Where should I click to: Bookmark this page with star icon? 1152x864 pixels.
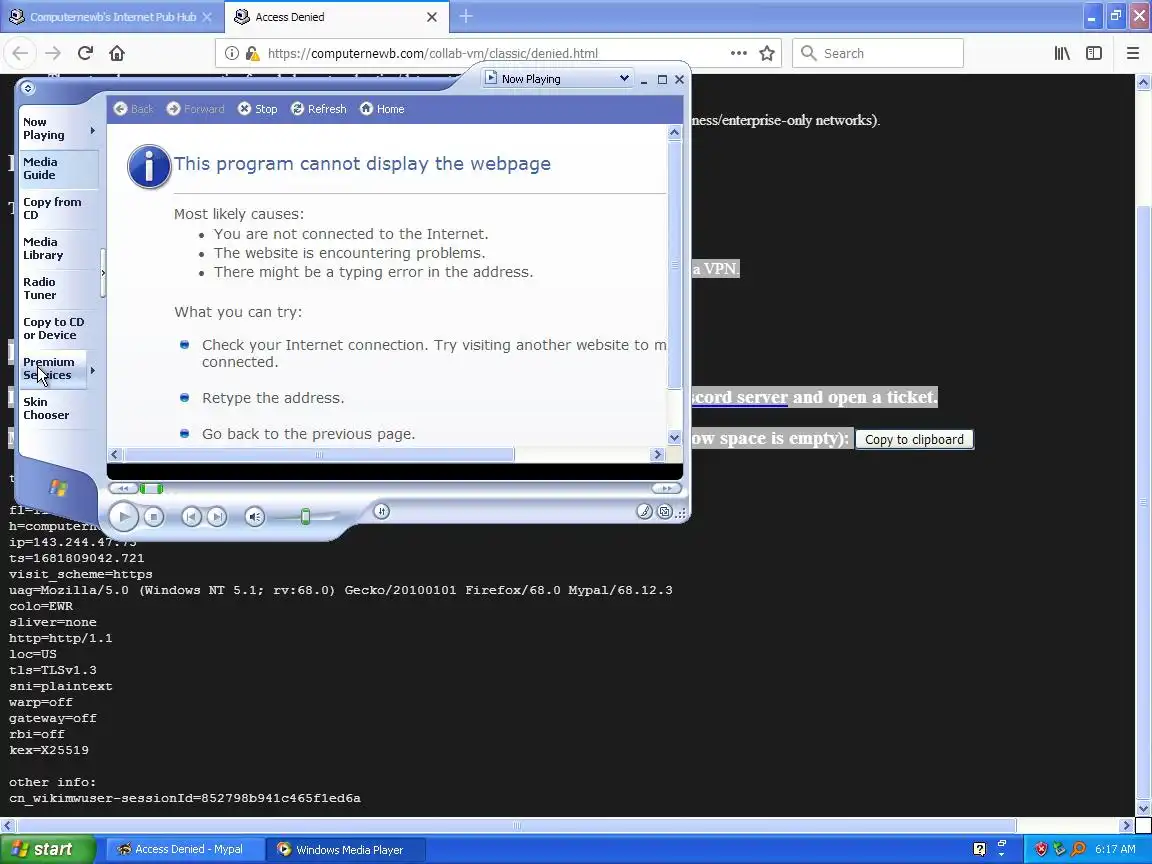point(767,53)
